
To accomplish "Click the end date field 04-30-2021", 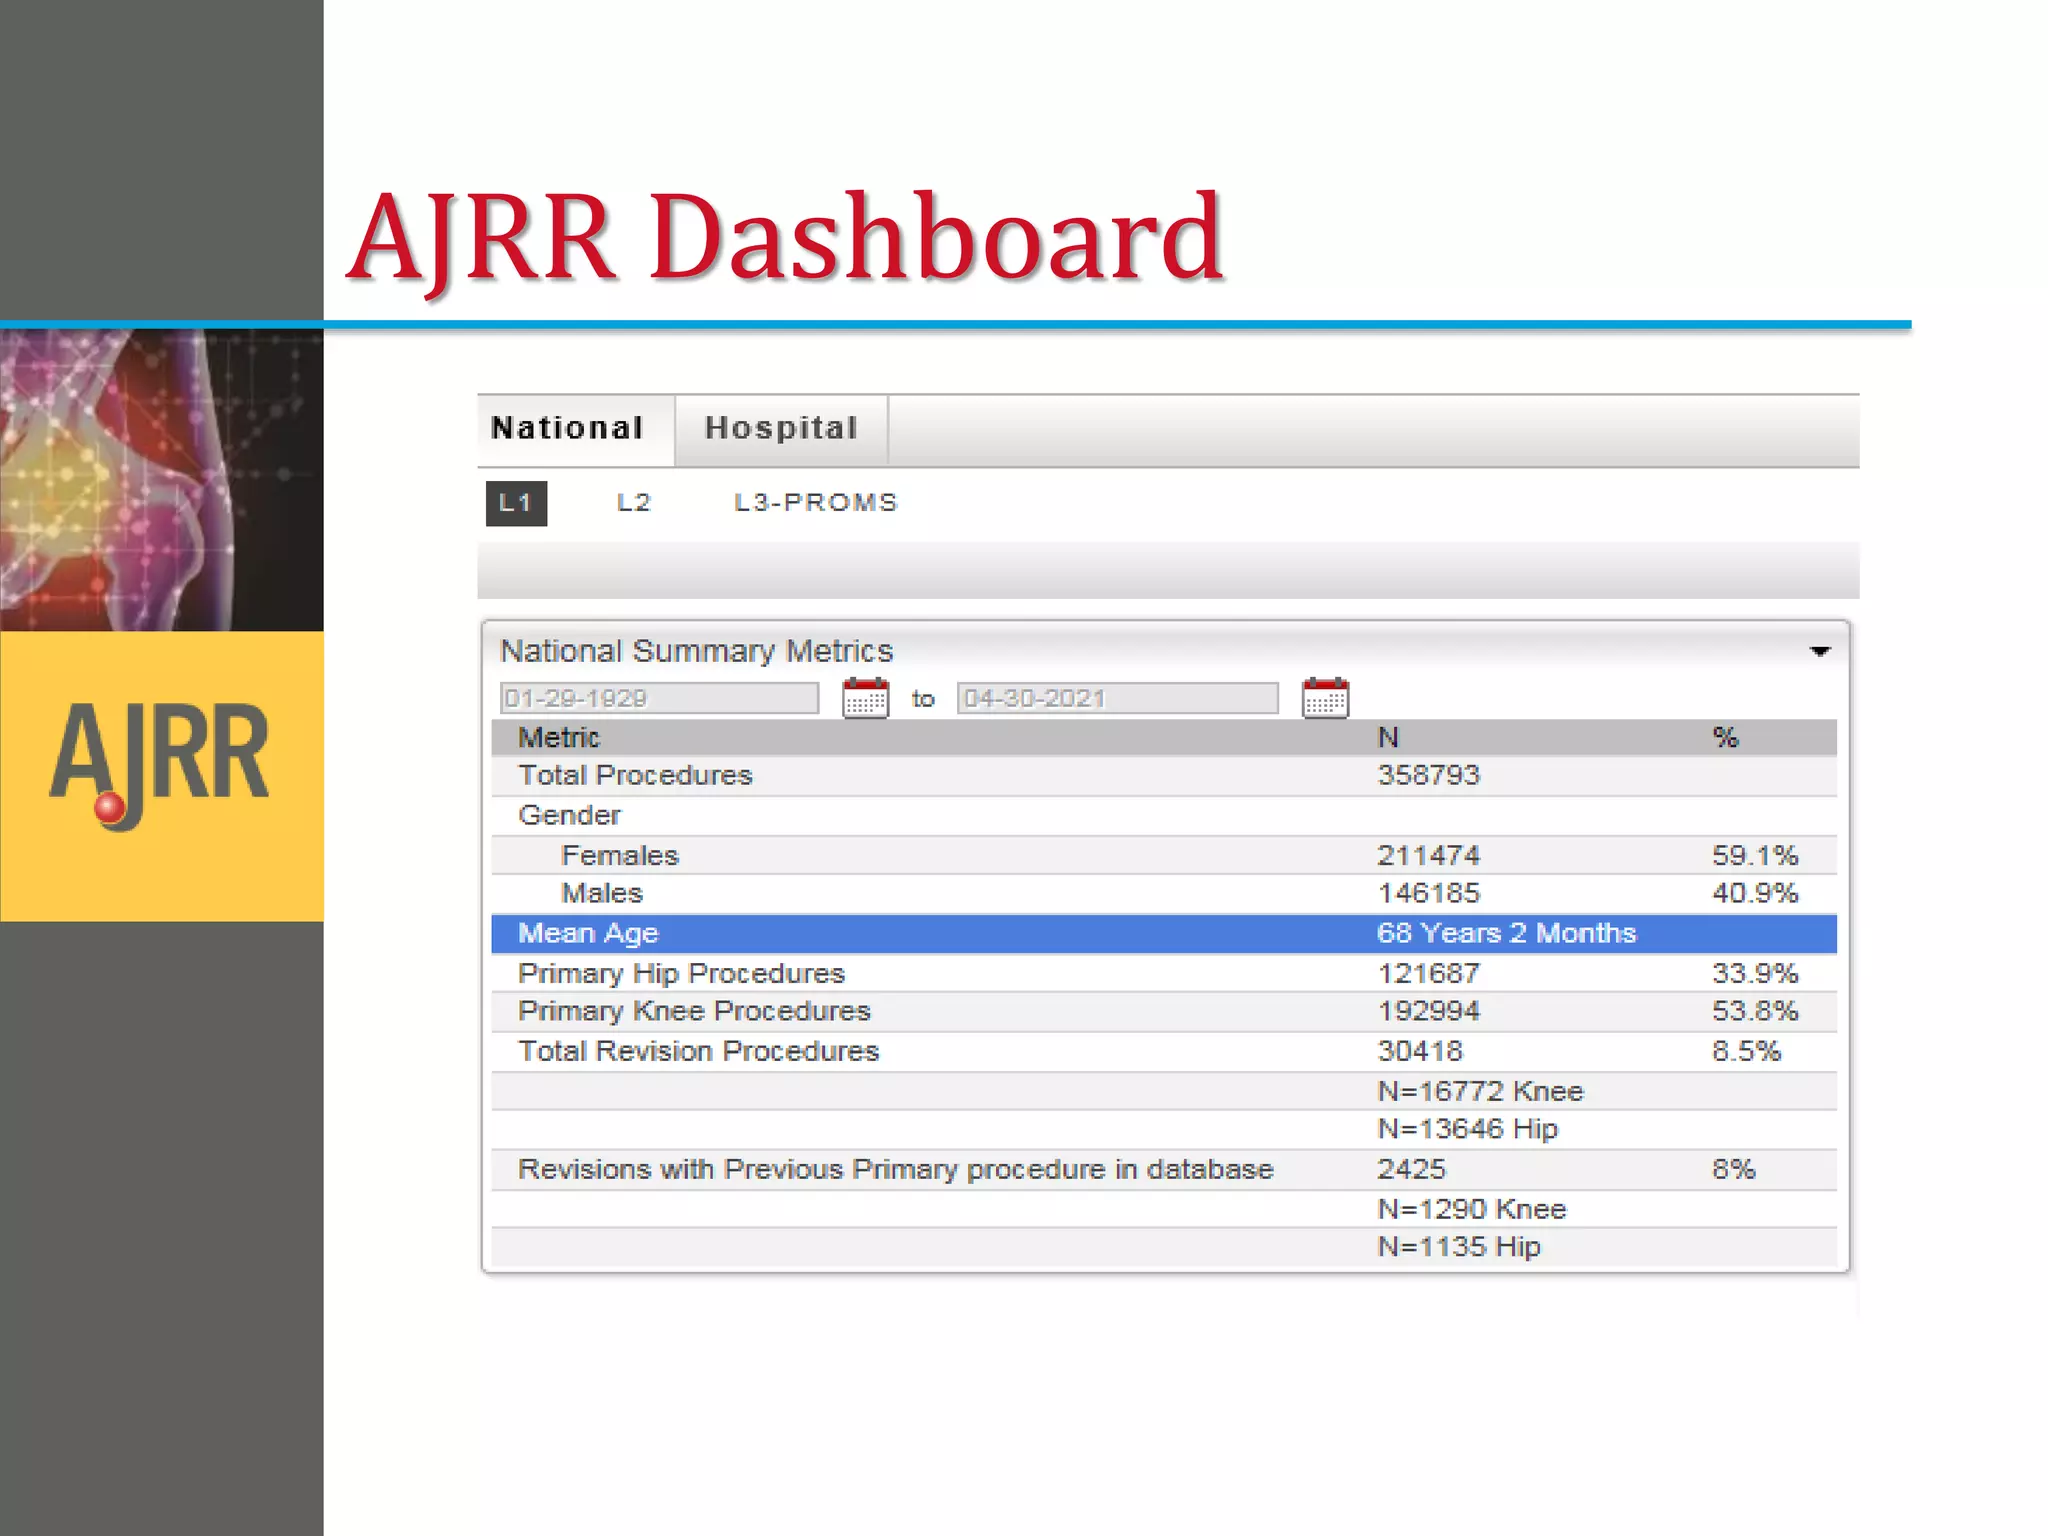I will [x=1117, y=698].
